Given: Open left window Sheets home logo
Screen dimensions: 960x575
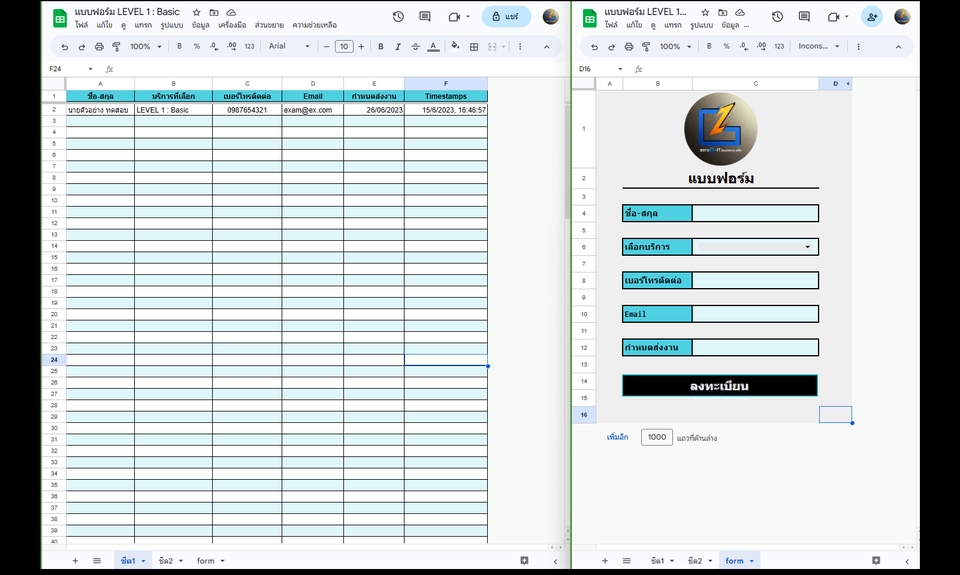Looking at the screenshot, I should [x=60, y=18].
